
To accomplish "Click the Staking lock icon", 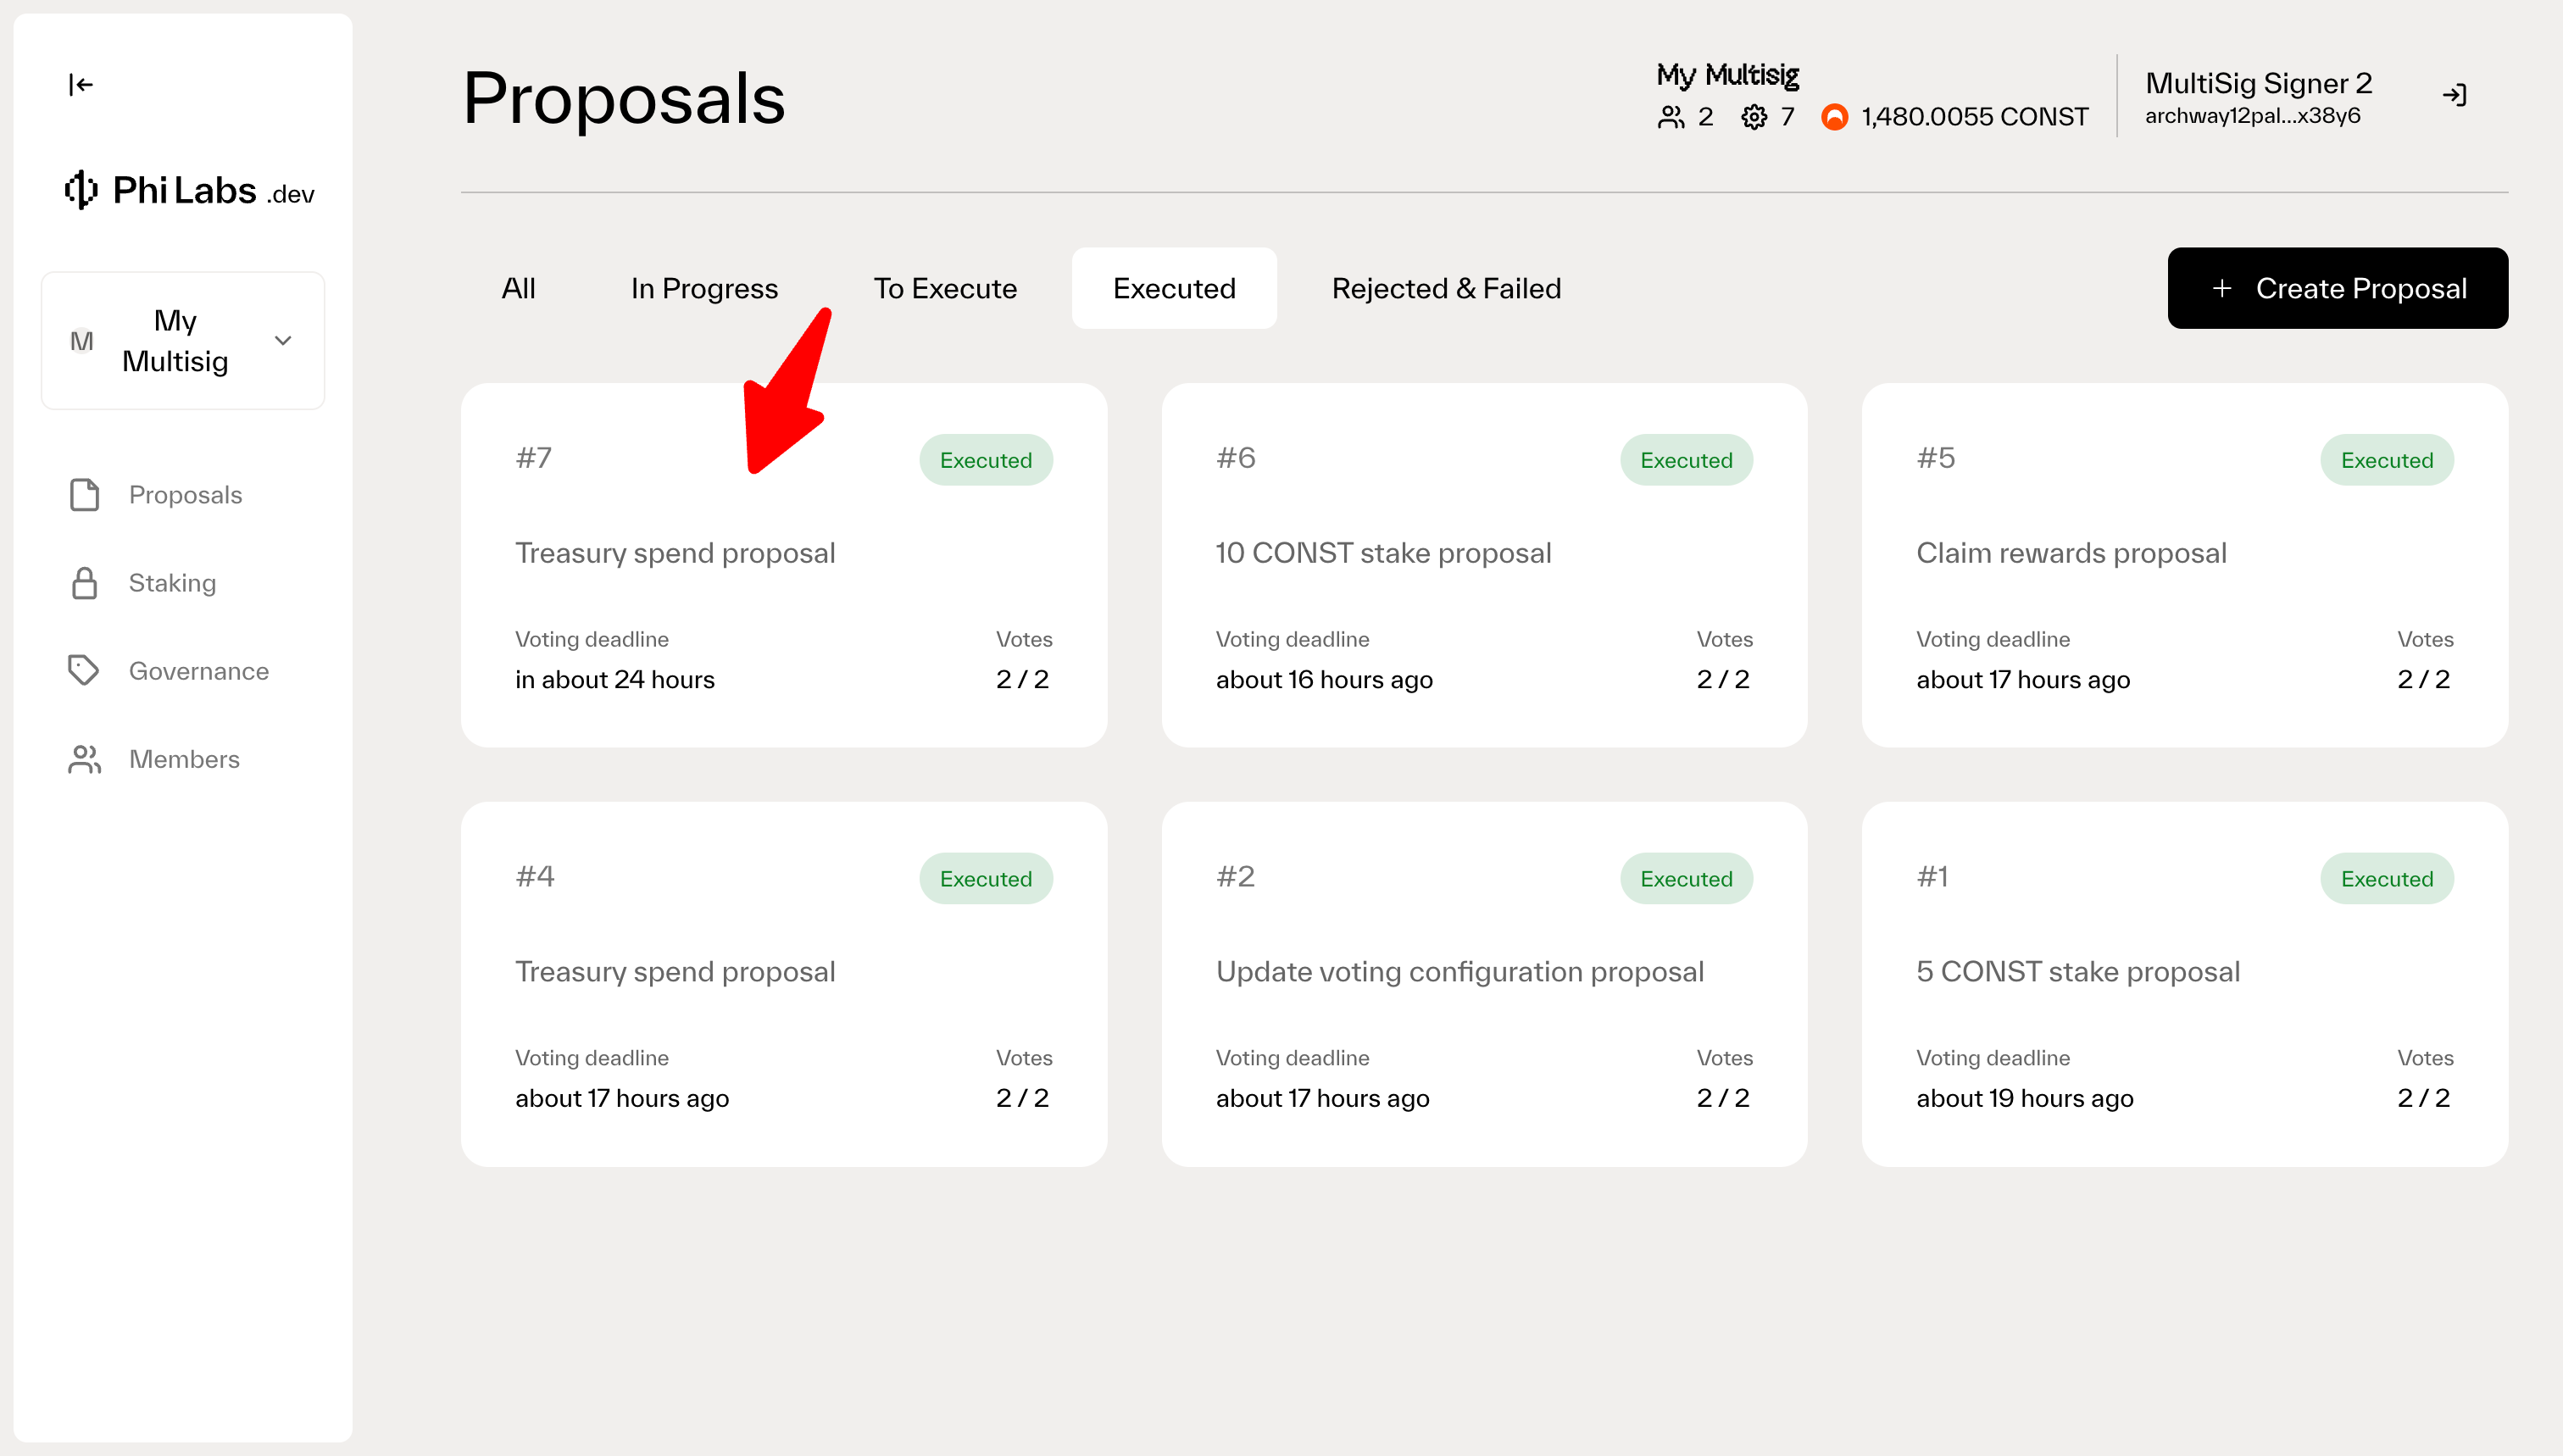I will pyautogui.click(x=85, y=583).
